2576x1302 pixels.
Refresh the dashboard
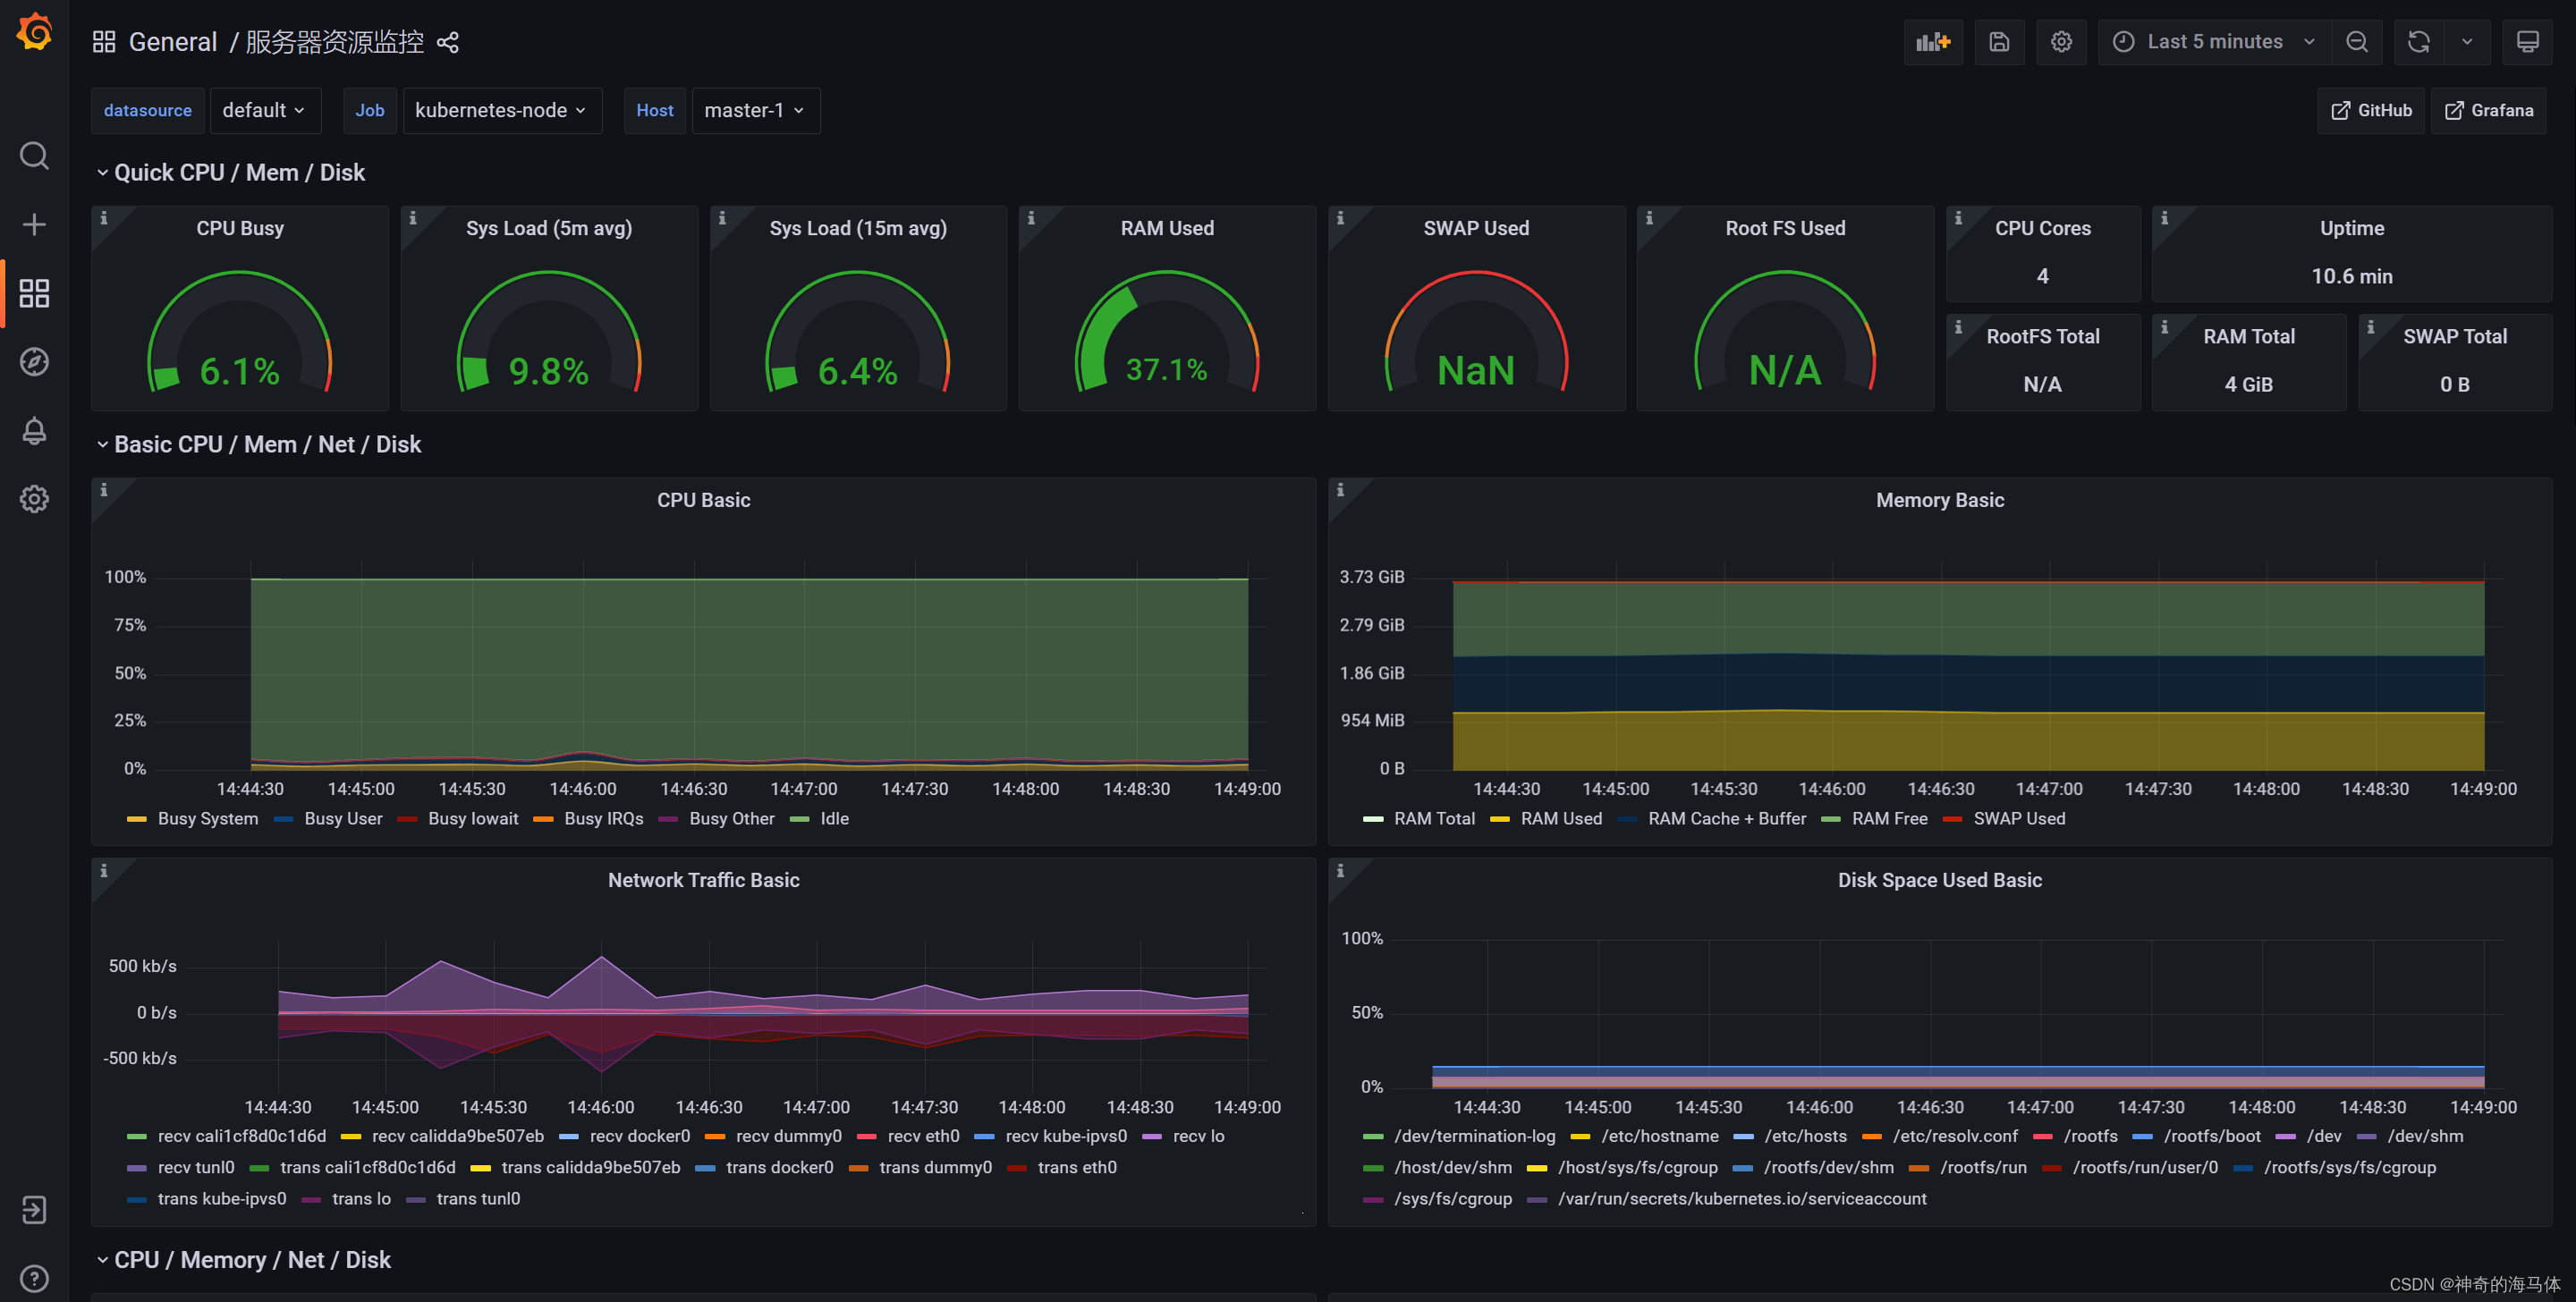pyautogui.click(x=2419, y=42)
